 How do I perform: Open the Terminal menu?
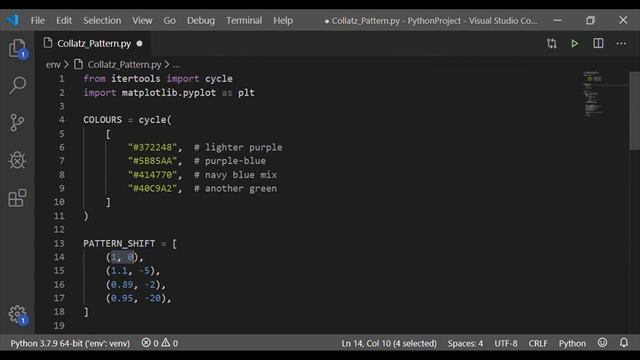click(244, 20)
